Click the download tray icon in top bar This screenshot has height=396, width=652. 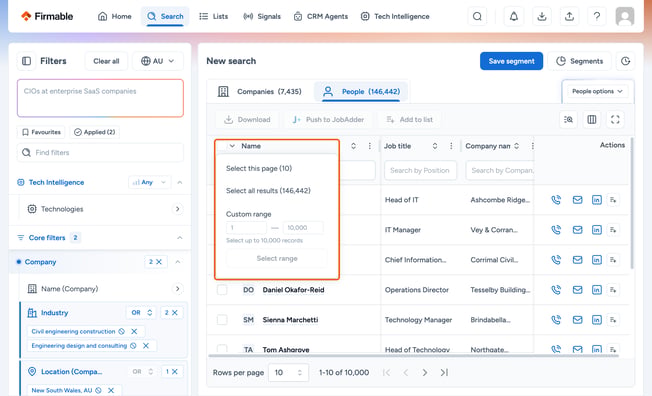click(x=541, y=16)
